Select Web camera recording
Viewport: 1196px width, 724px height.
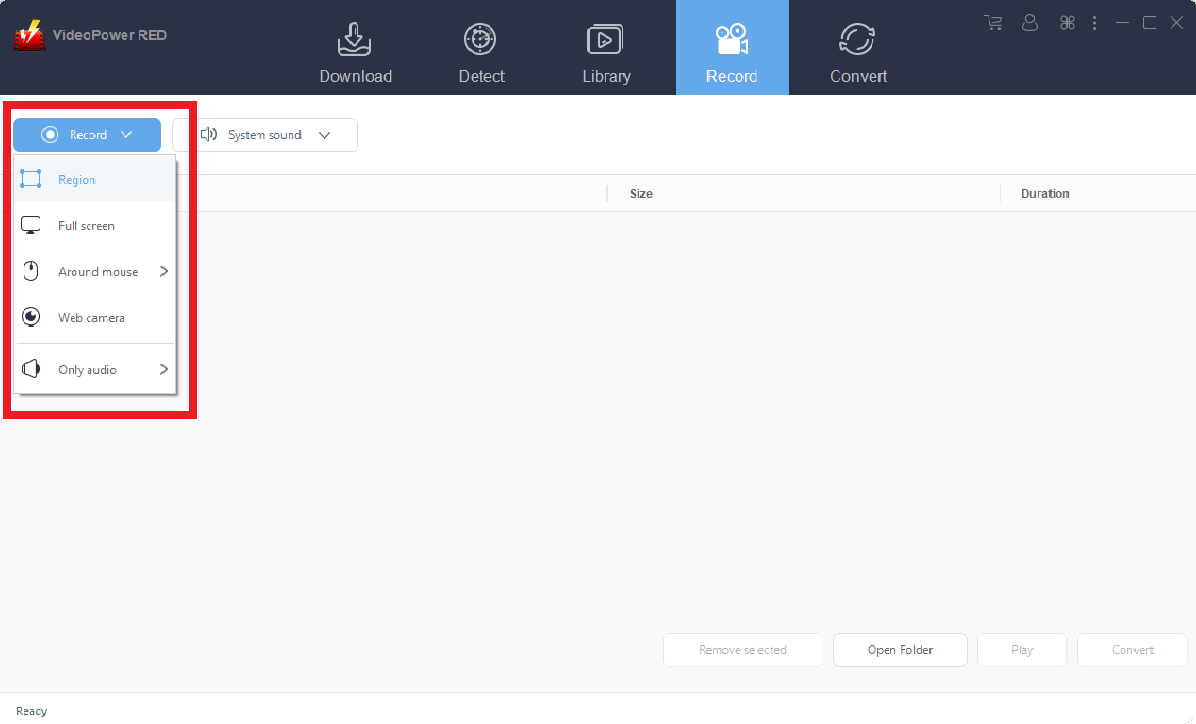tap(91, 317)
